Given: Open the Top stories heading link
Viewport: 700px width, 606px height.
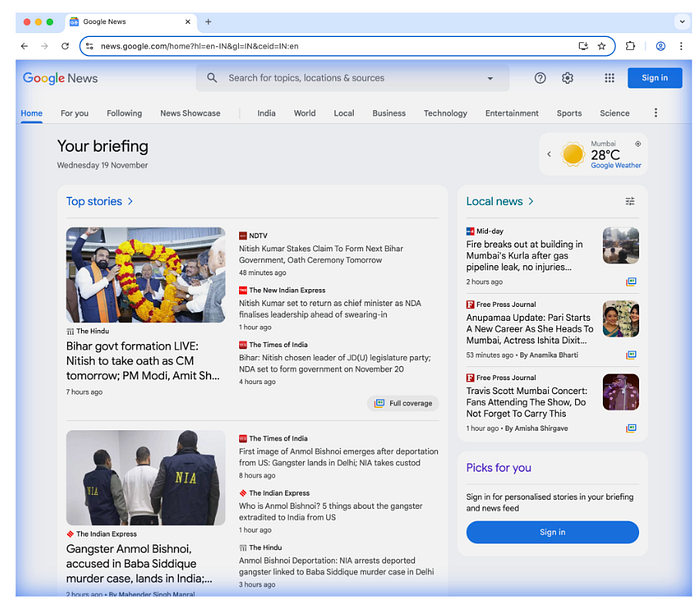Looking at the screenshot, I should (x=100, y=201).
